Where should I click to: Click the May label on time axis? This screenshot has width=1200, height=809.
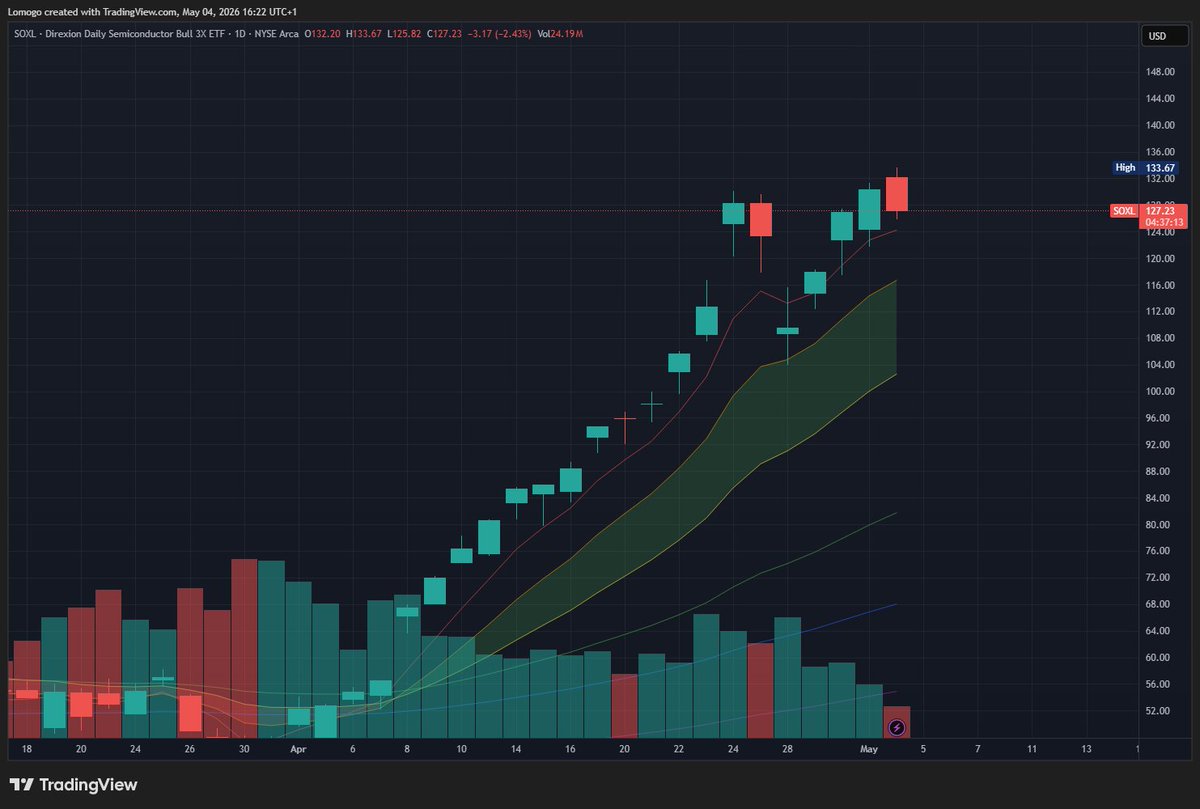click(x=868, y=748)
